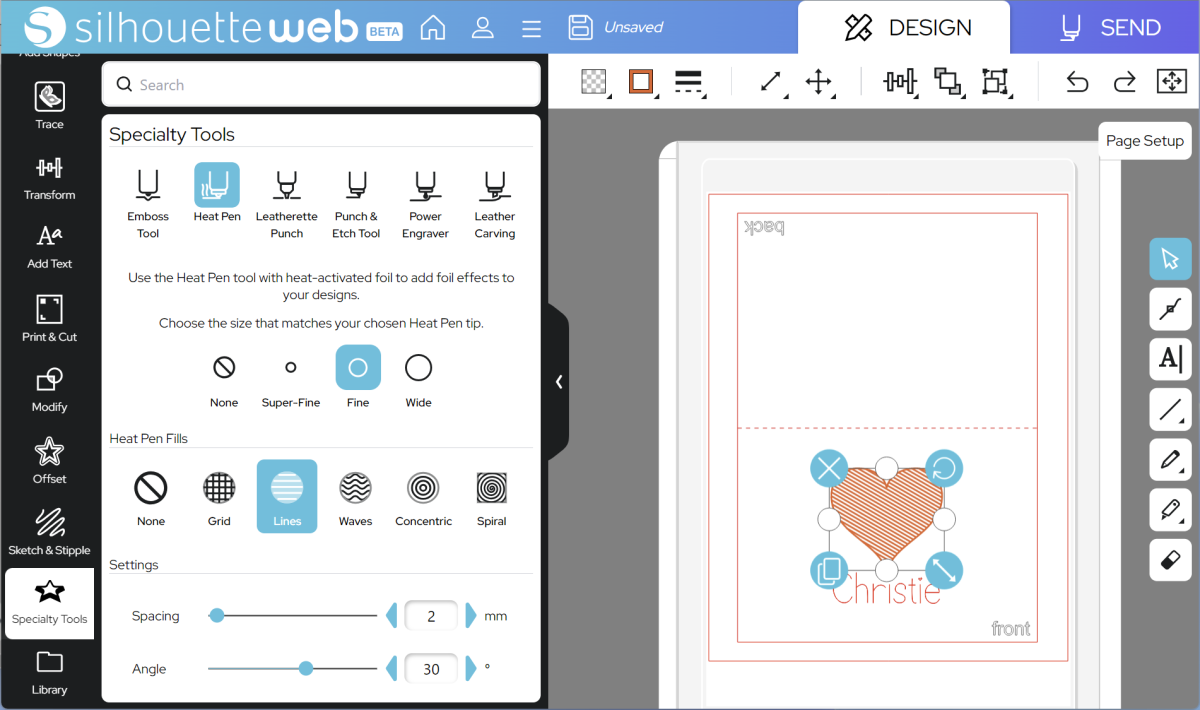Open the line color swatch dropdown

[642, 82]
